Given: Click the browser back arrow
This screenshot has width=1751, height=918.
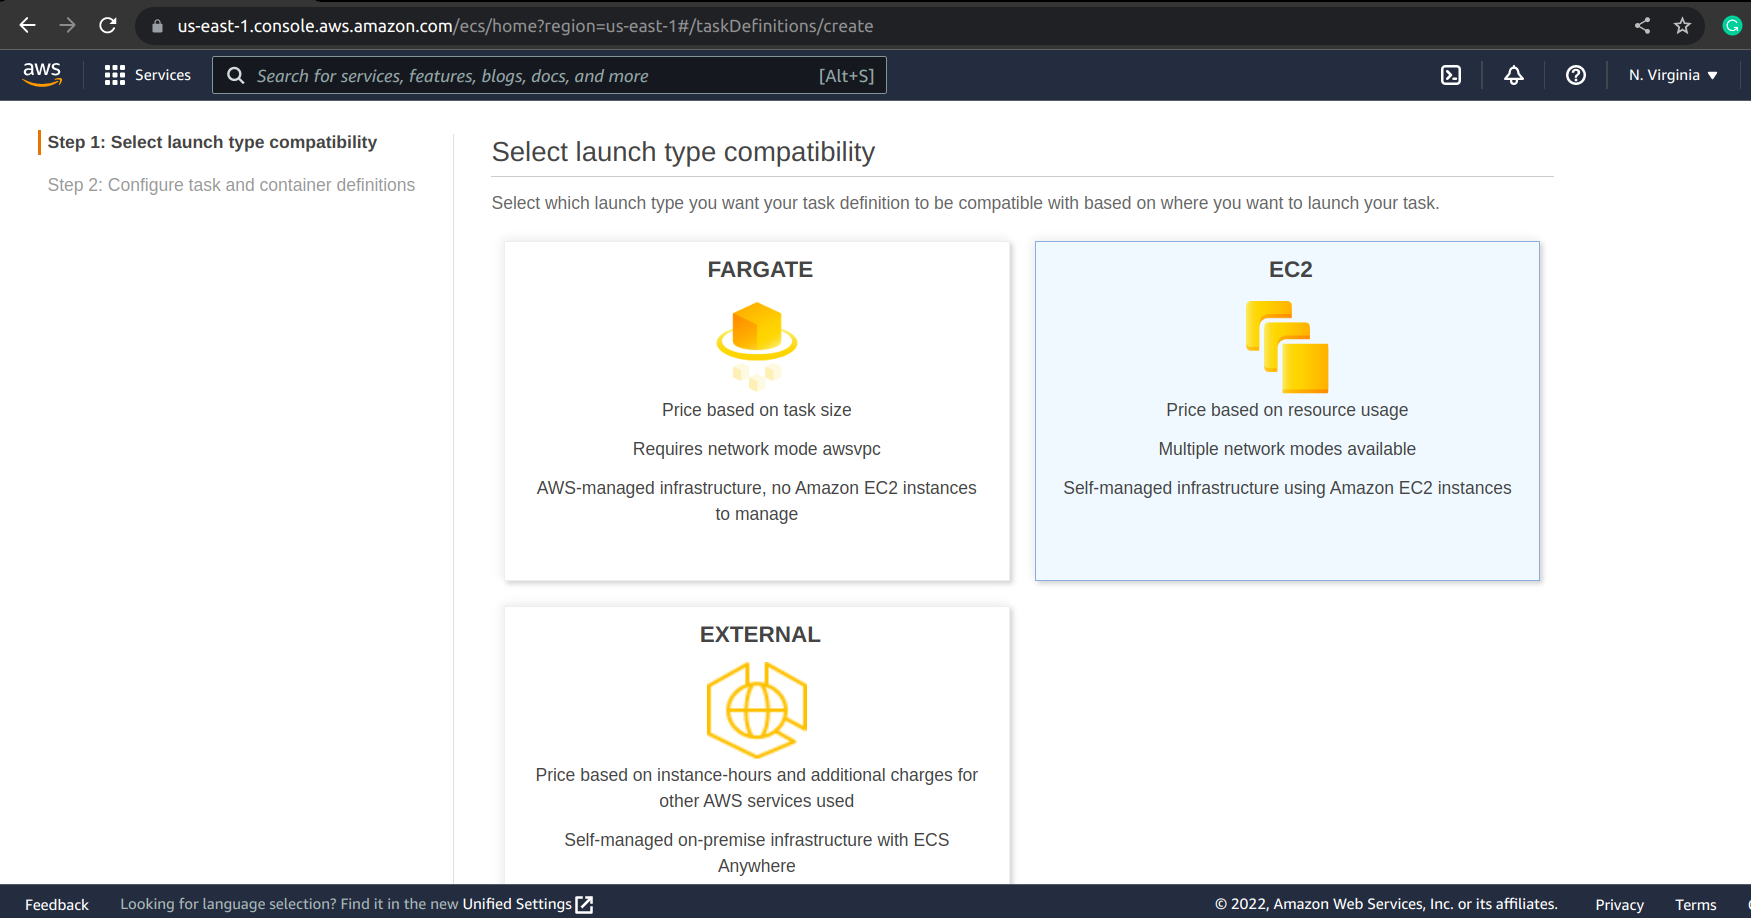Looking at the screenshot, I should click(x=27, y=25).
